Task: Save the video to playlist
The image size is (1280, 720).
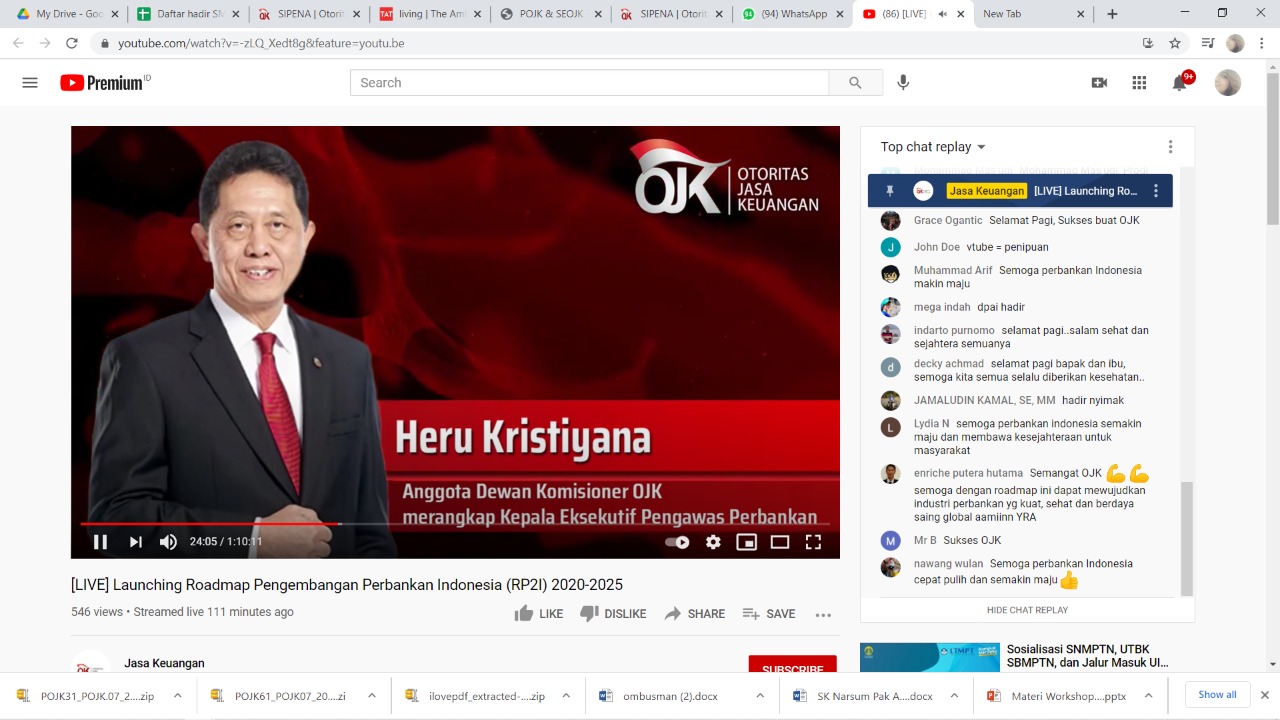Action: 769,614
